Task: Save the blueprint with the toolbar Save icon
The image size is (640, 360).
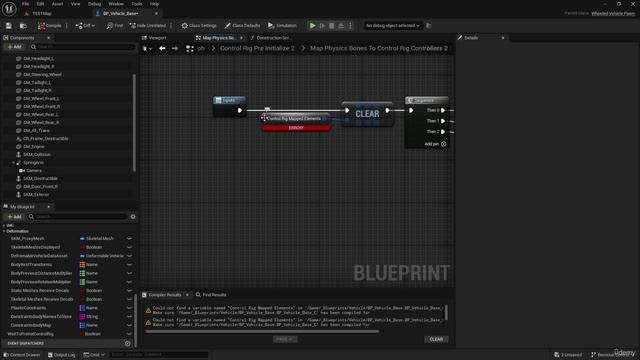Action: (x=9, y=26)
